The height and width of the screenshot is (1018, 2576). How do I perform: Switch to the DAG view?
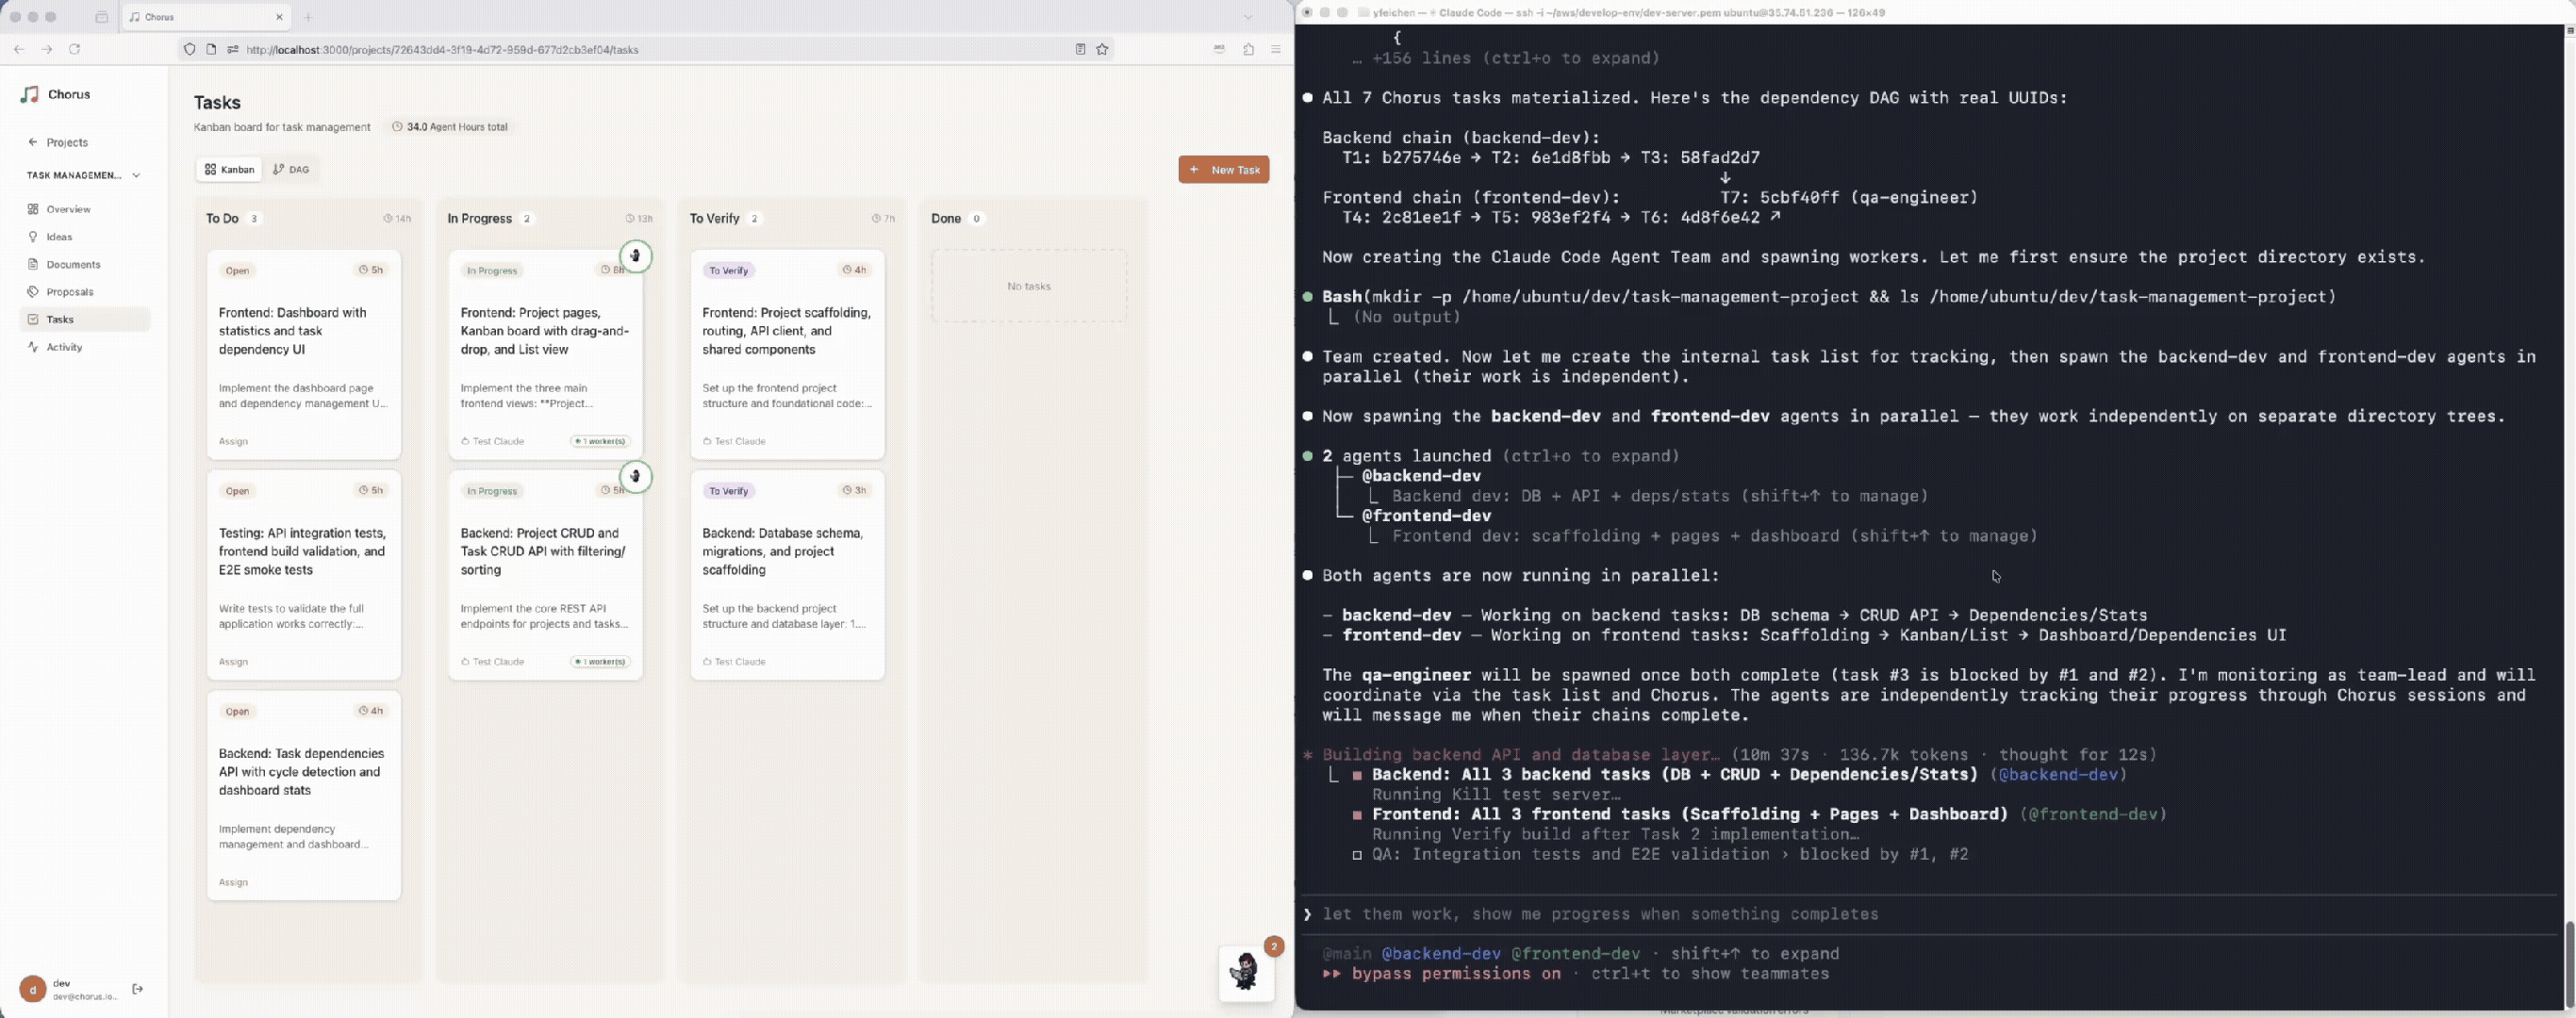click(291, 169)
